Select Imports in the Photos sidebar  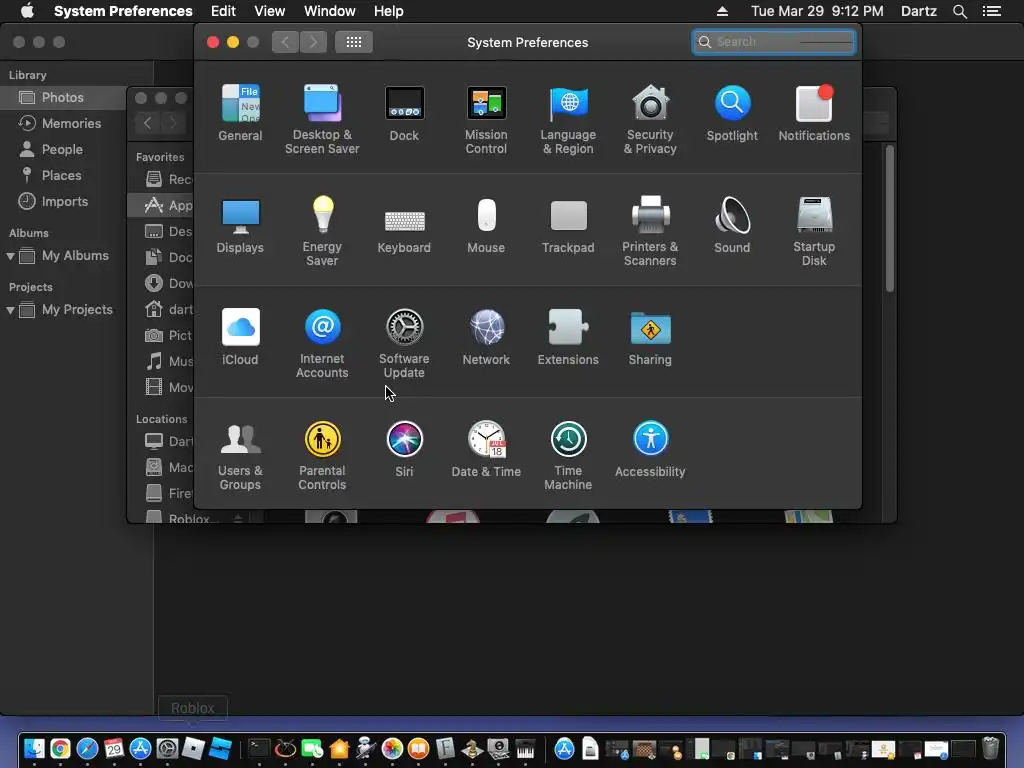click(63, 202)
